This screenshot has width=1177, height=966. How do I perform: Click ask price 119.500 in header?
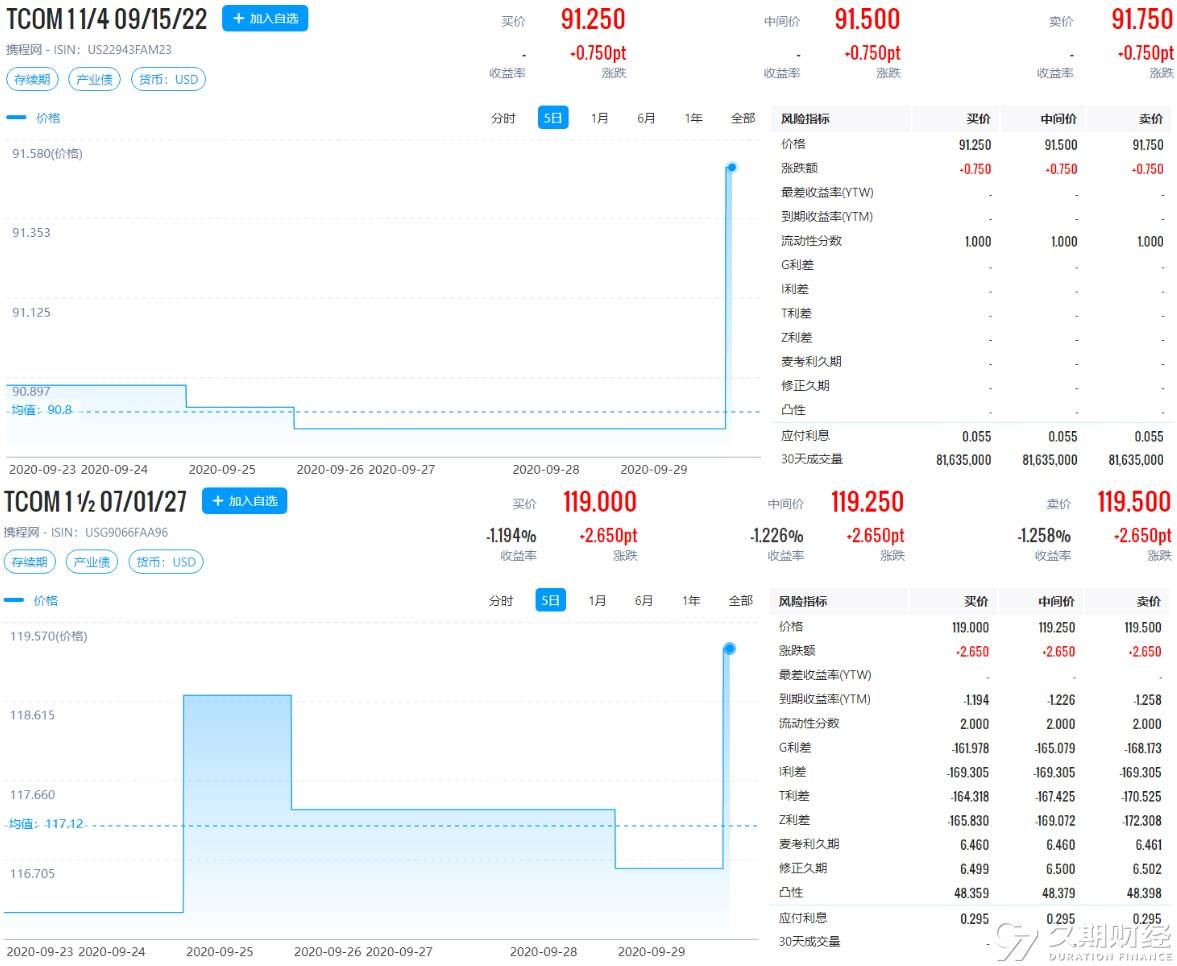tap(1134, 502)
